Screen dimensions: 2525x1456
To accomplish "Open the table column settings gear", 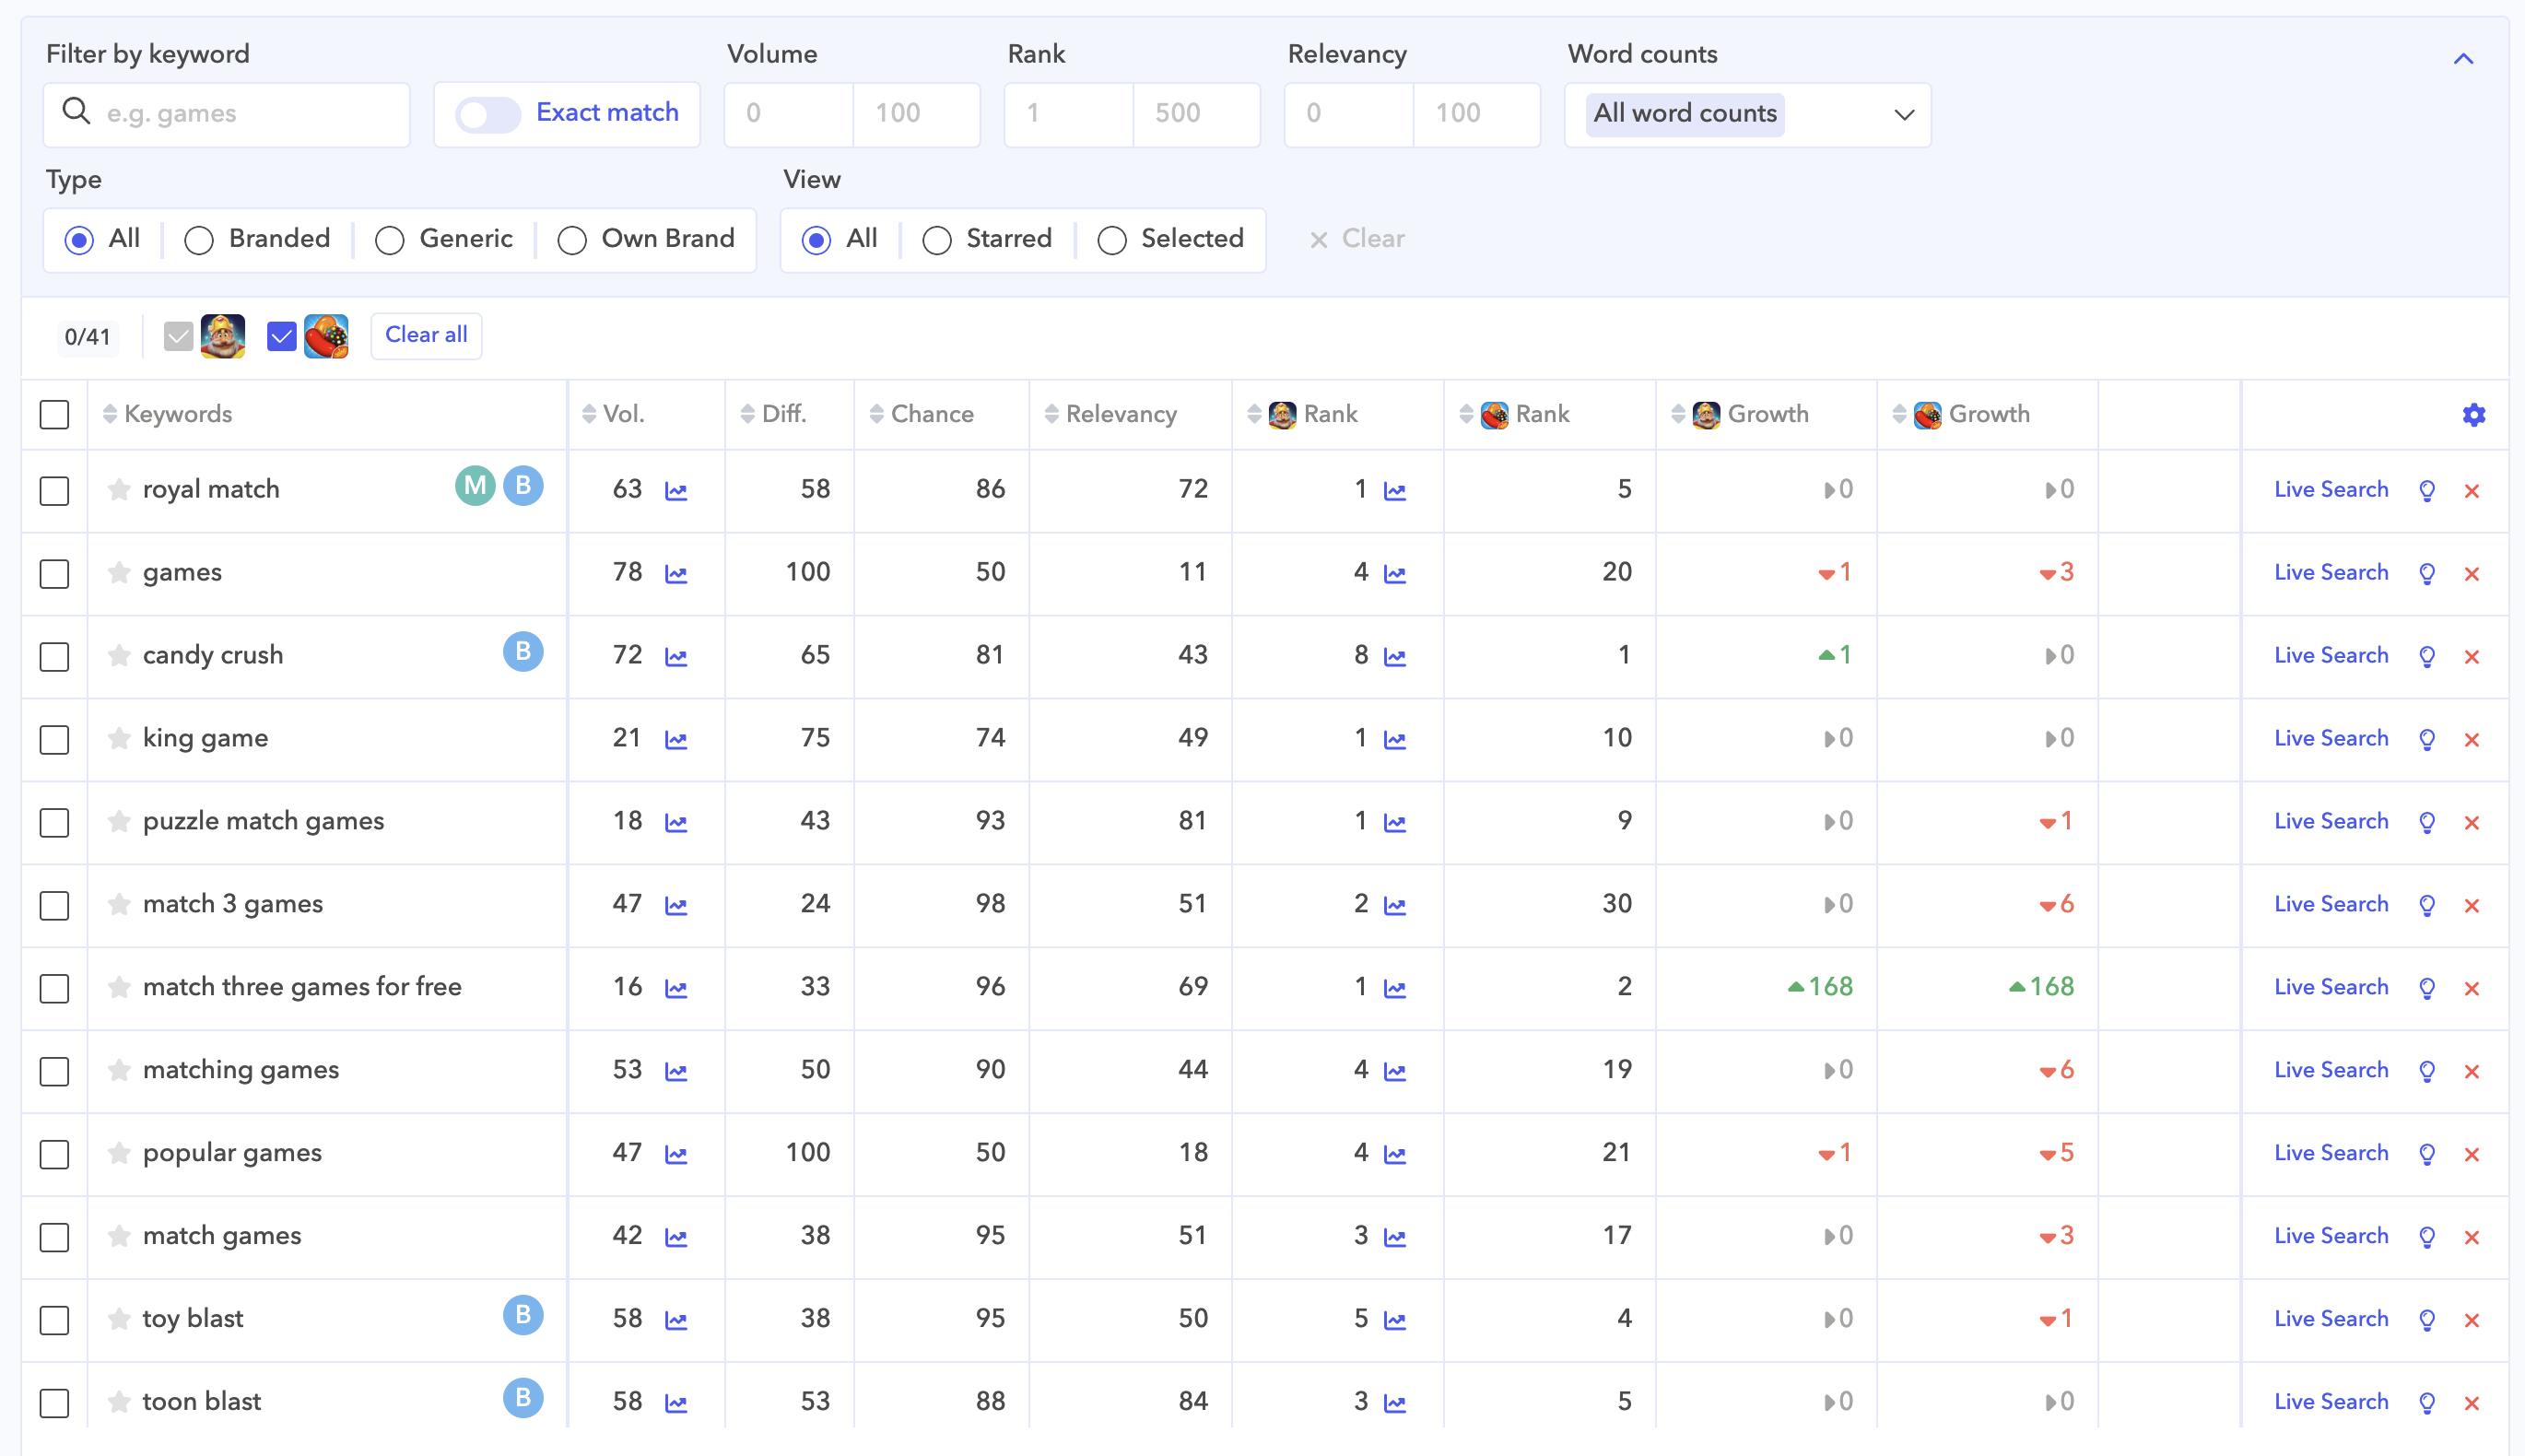I will pyautogui.click(x=2473, y=414).
